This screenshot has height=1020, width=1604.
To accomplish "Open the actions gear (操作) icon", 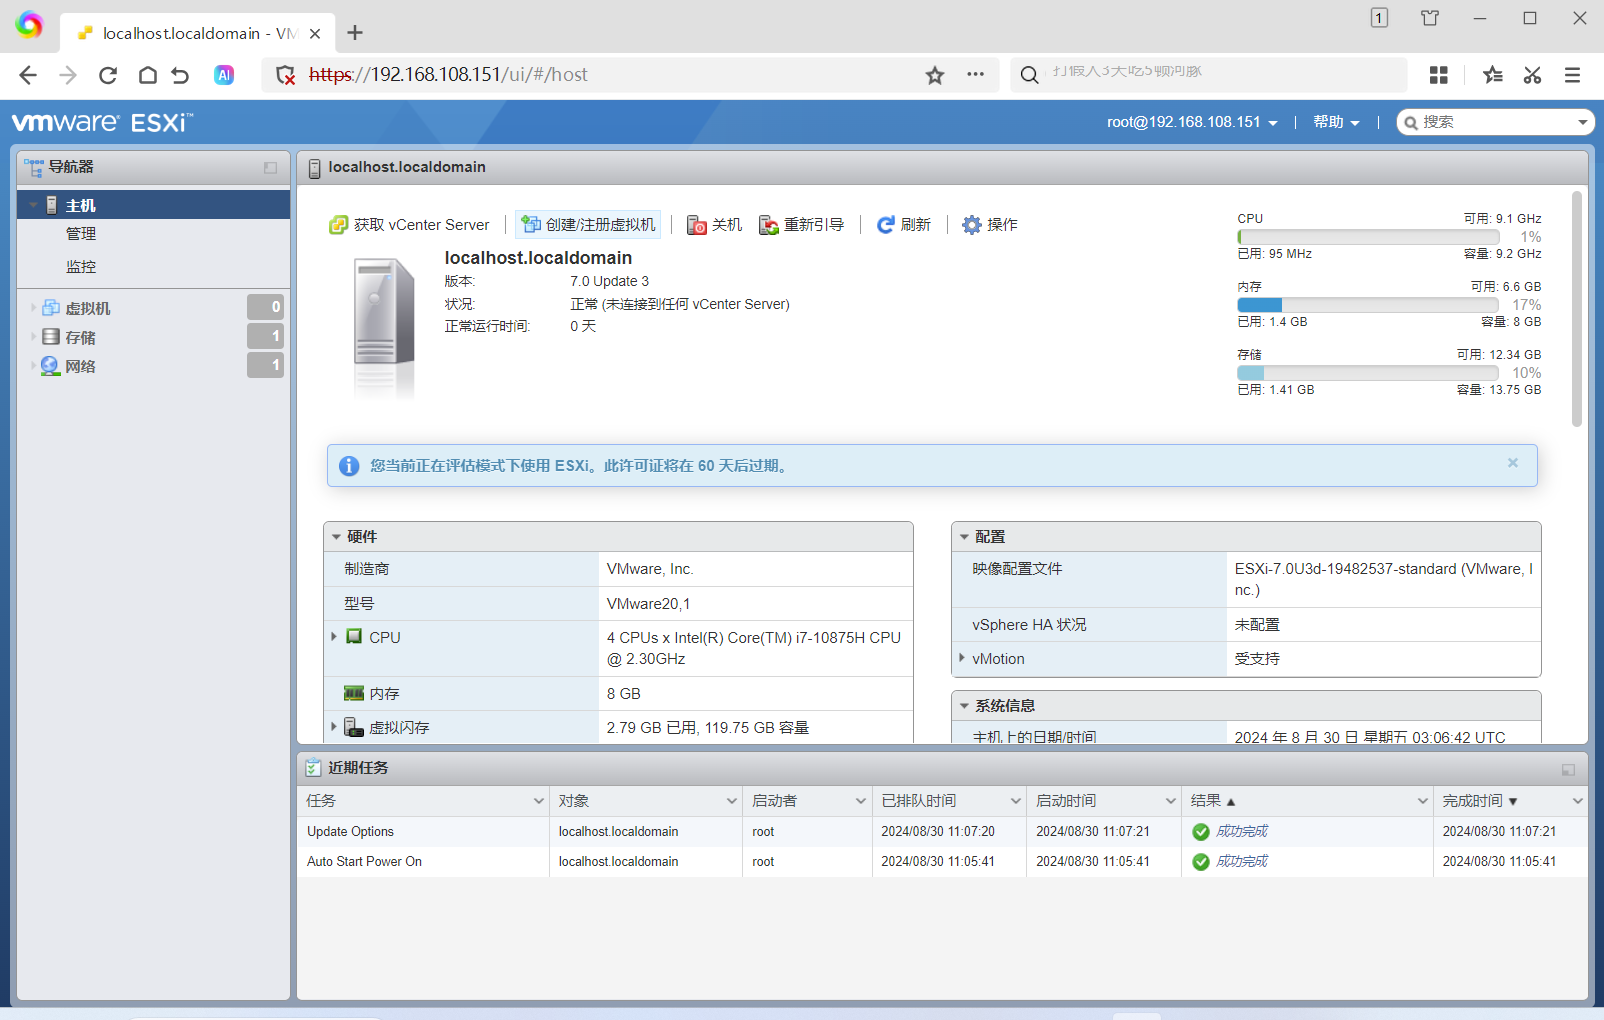I will [x=972, y=225].
